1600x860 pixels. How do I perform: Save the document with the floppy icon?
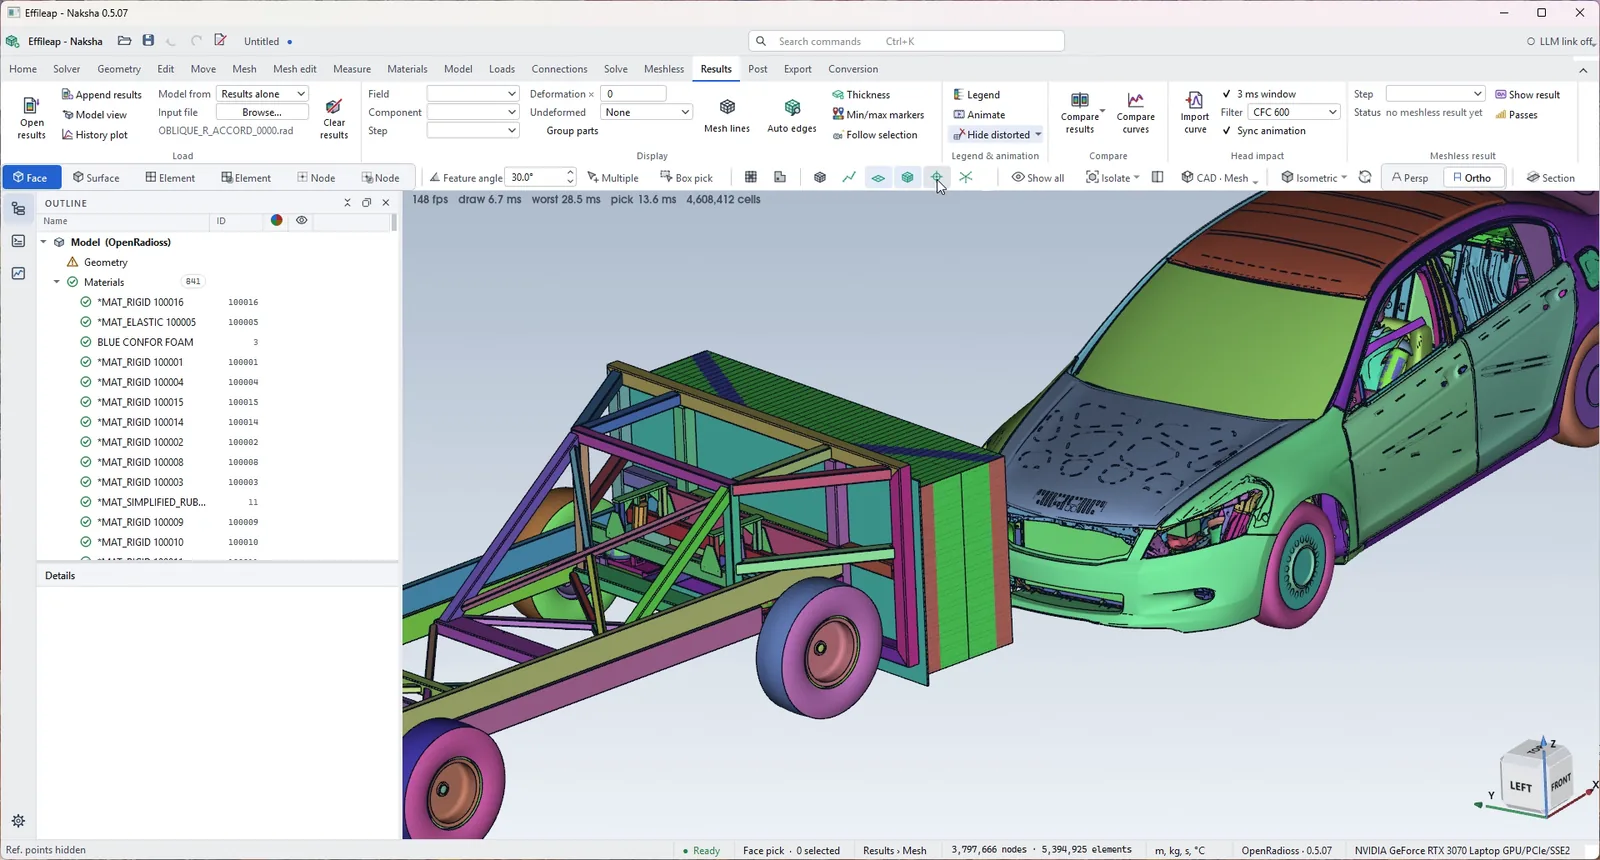click(148, 41)
